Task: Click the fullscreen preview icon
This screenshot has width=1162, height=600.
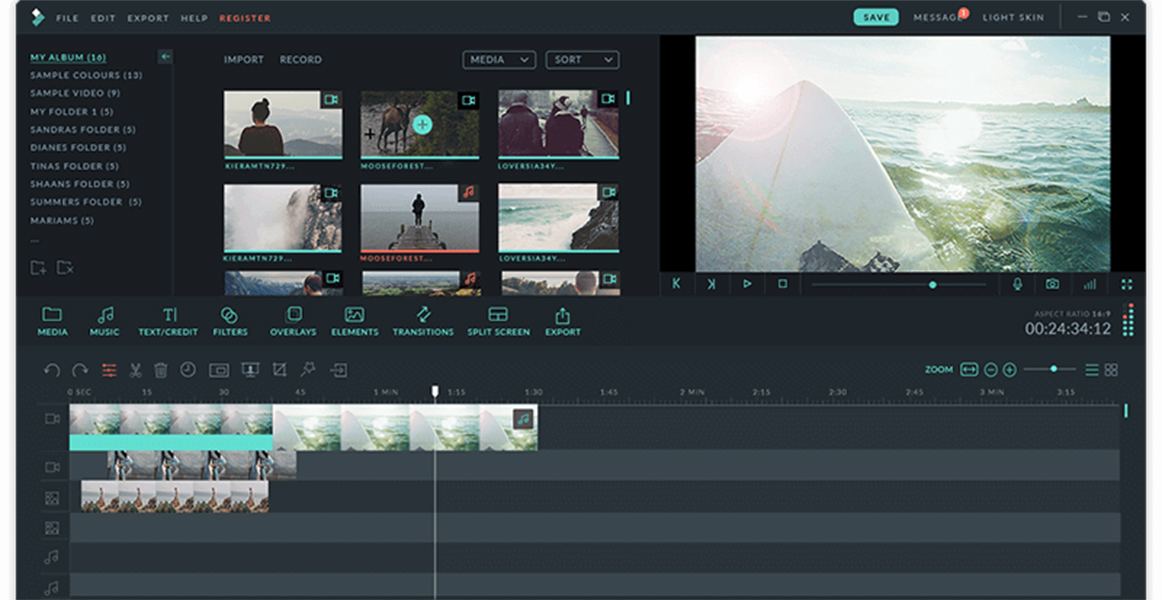Action: tap(1127, 284)
